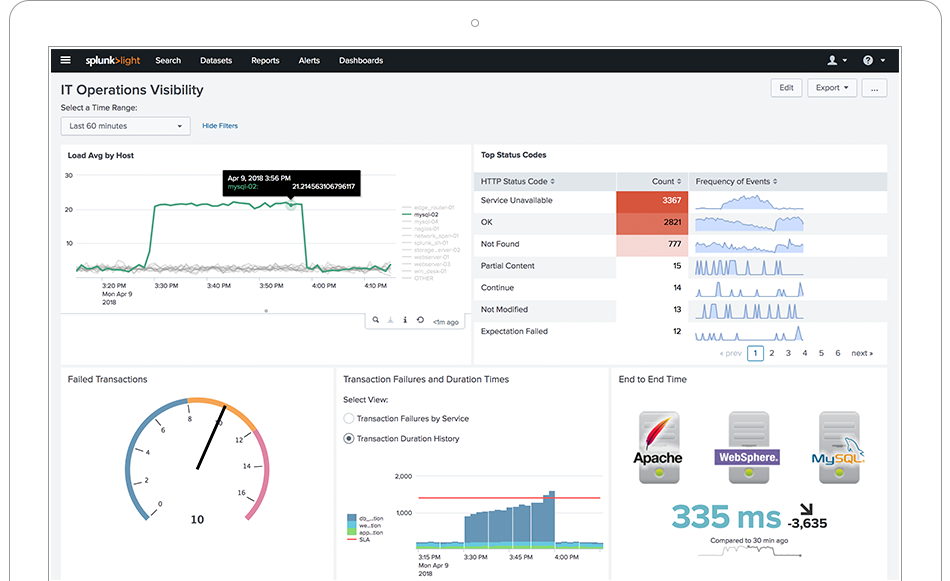The image size is (950, 581).
Task: Sort by HTTP Status Code column
Action: tap(518, 181)
